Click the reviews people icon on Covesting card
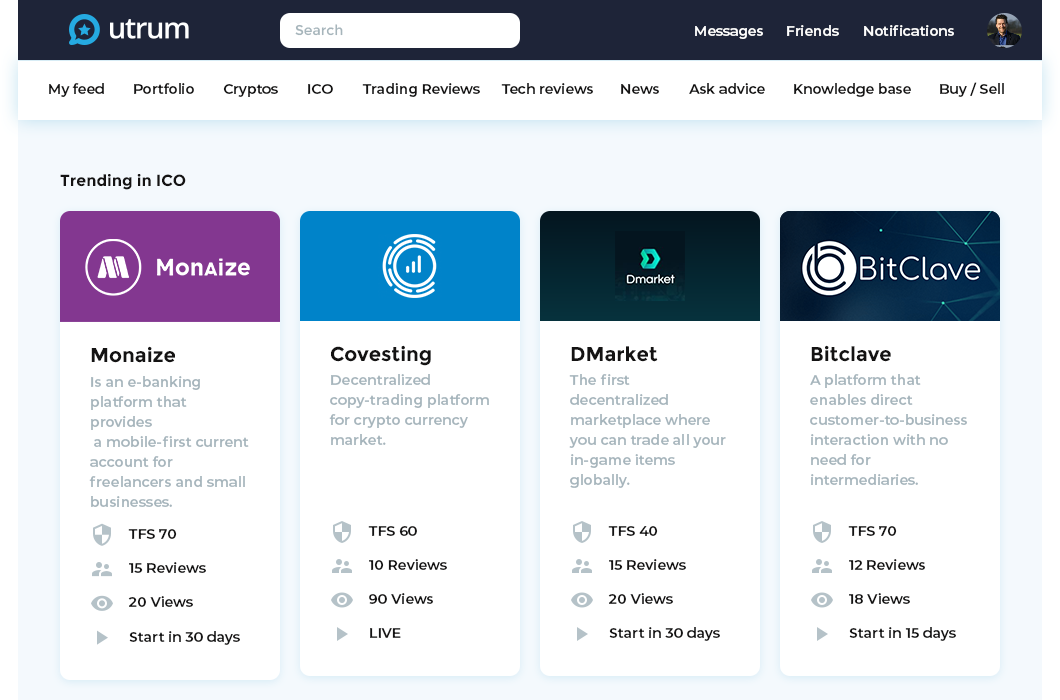The image size is (1060, 700). 342,566
